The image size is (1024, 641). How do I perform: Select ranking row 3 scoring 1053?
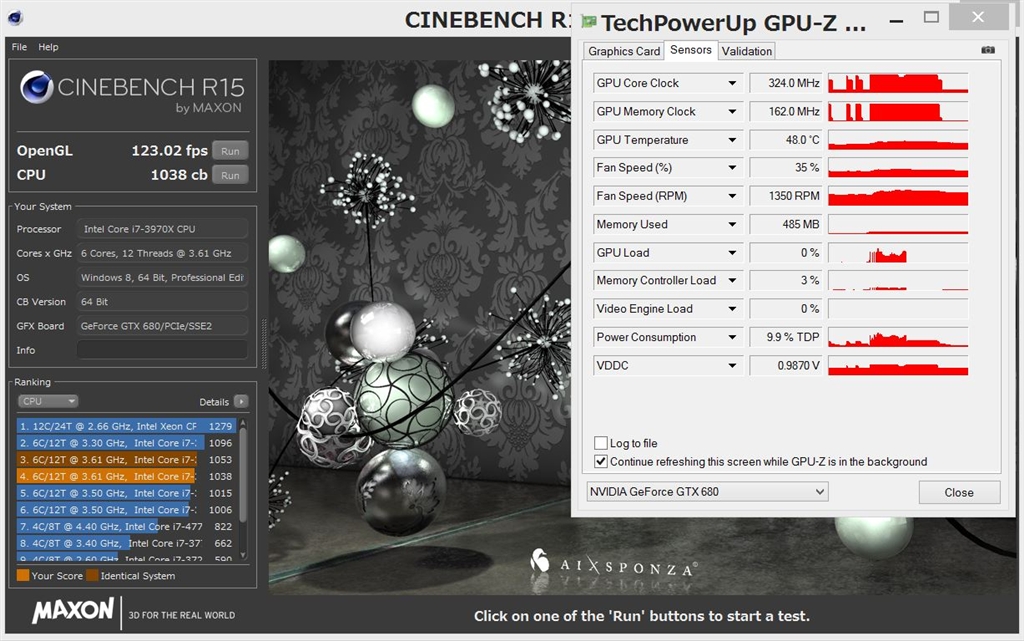coord(126,460)
